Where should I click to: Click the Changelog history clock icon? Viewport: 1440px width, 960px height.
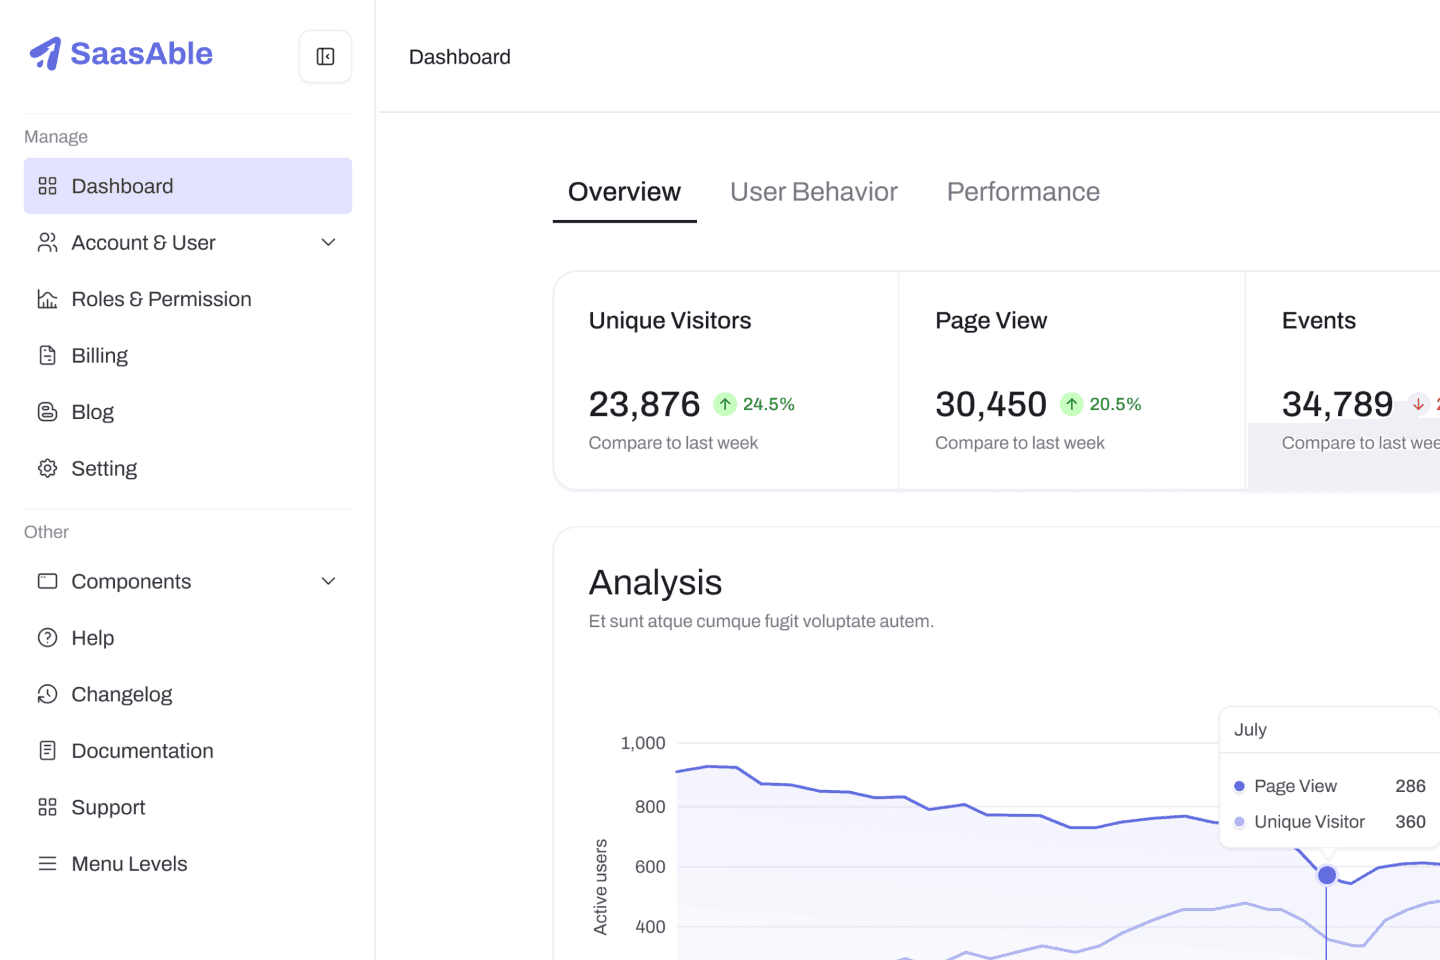point(47,694)
